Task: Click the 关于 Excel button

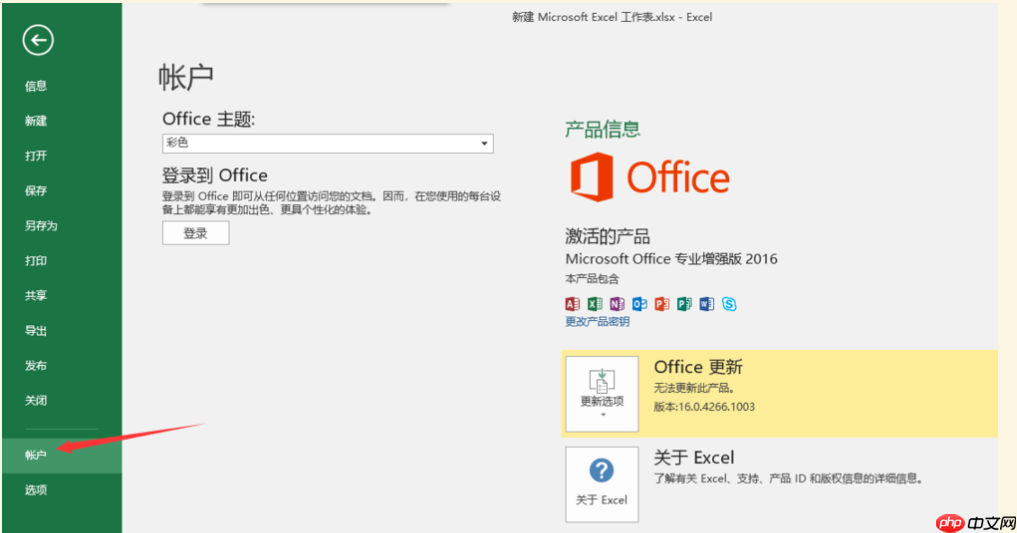Action: click(602, 484)
